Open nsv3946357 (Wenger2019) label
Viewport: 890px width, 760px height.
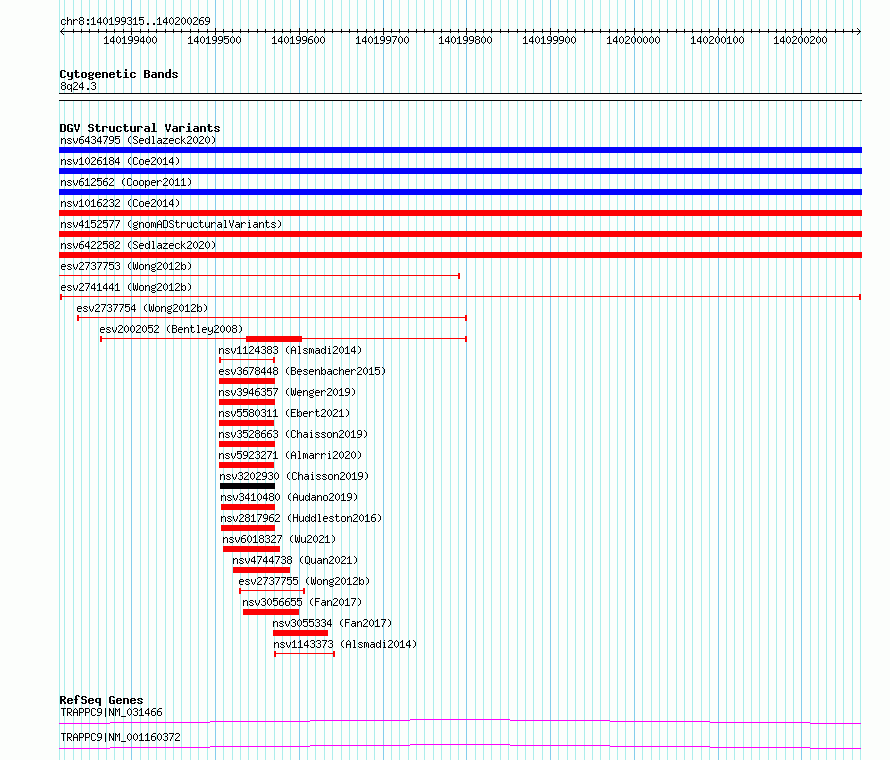tap(287, 392)
